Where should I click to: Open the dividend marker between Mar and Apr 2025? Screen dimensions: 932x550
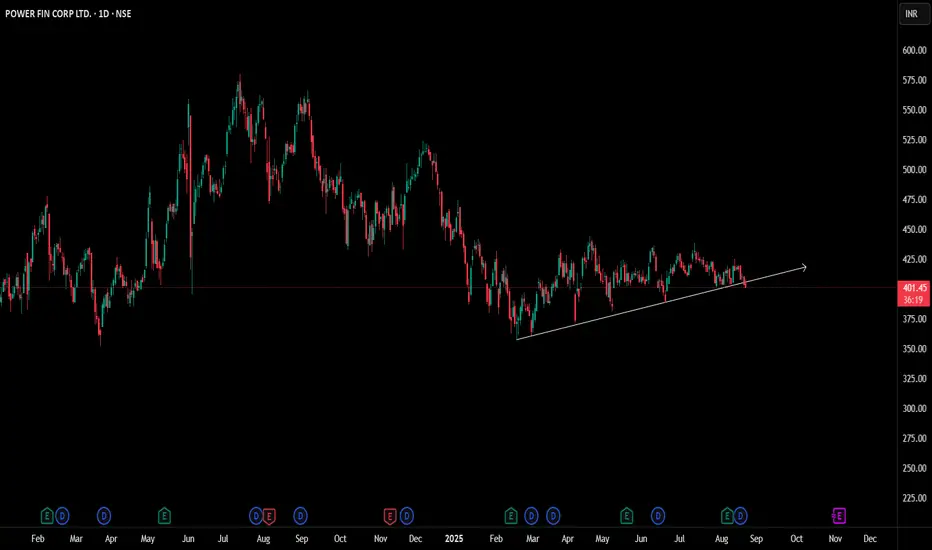(x=553, y=516)
